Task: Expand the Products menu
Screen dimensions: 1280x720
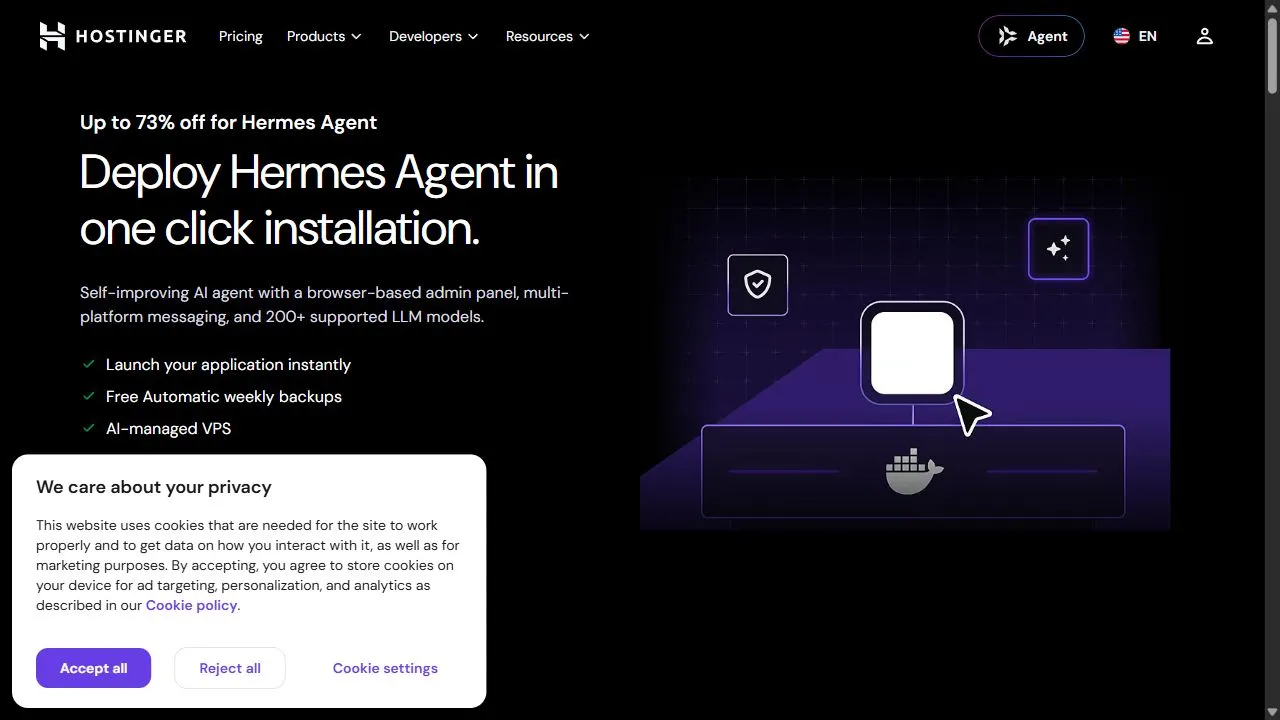Action: pyautogui.click(x=325, y=36)
